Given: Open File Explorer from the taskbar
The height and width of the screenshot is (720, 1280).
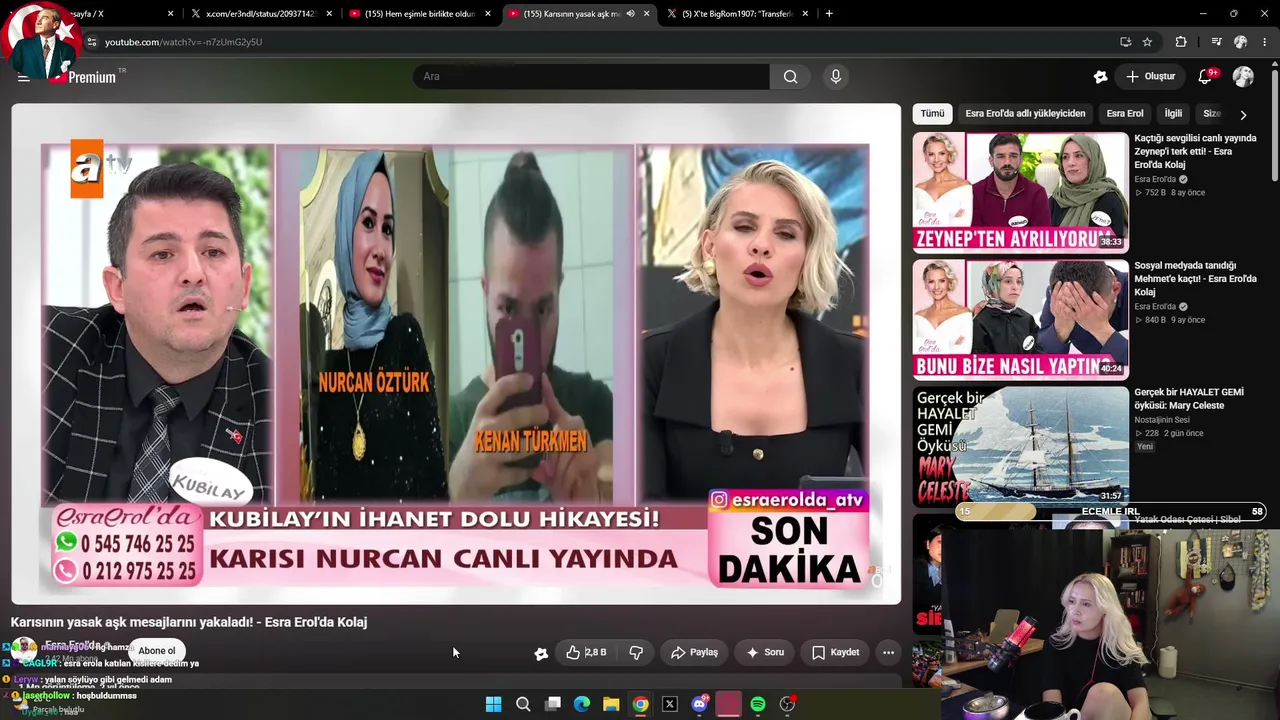Looking at the screenshot, I should coord(611,704).
